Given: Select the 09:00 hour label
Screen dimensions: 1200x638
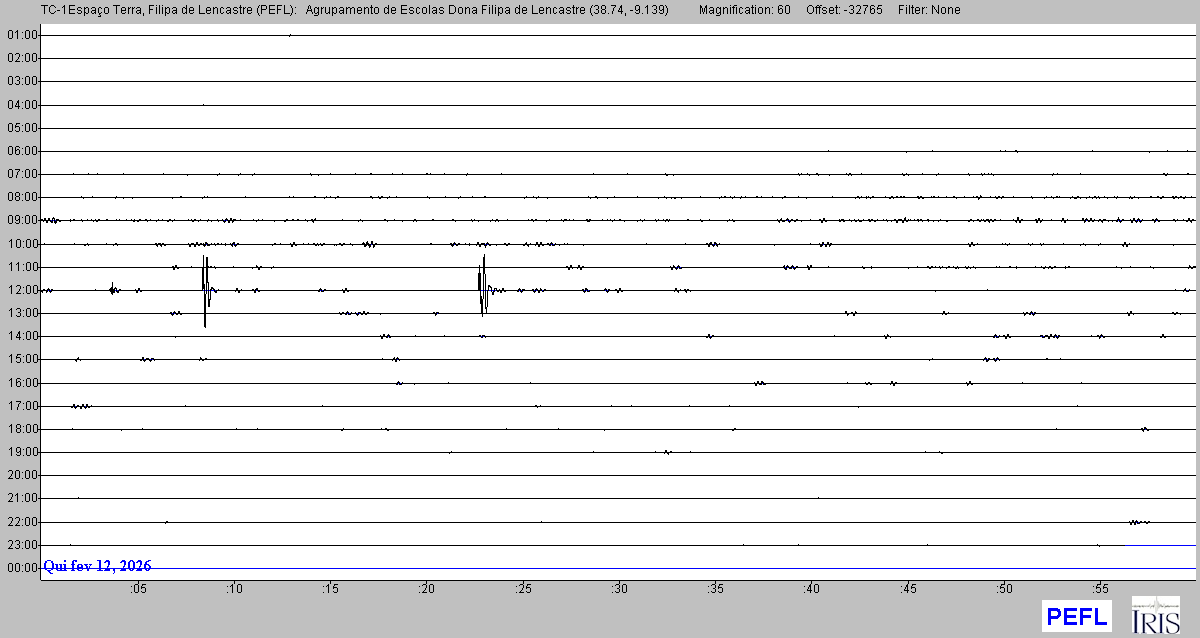Looking at the screenshot, I should coord(21,220).
